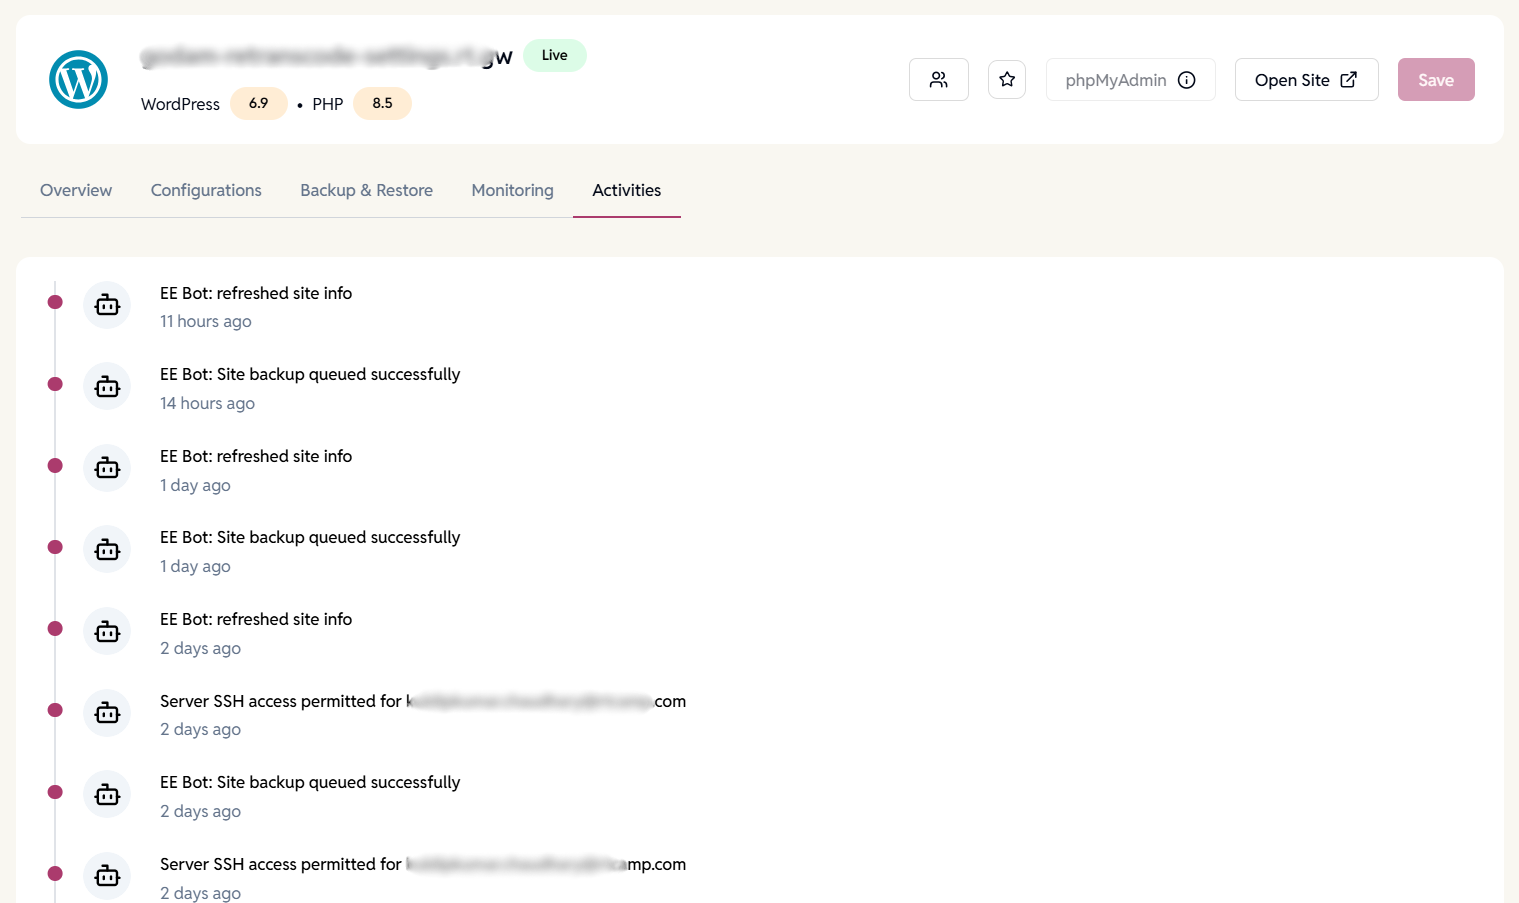Star this site as favorite
This screenshot has height=903, width=1519.
point(1007,80)
